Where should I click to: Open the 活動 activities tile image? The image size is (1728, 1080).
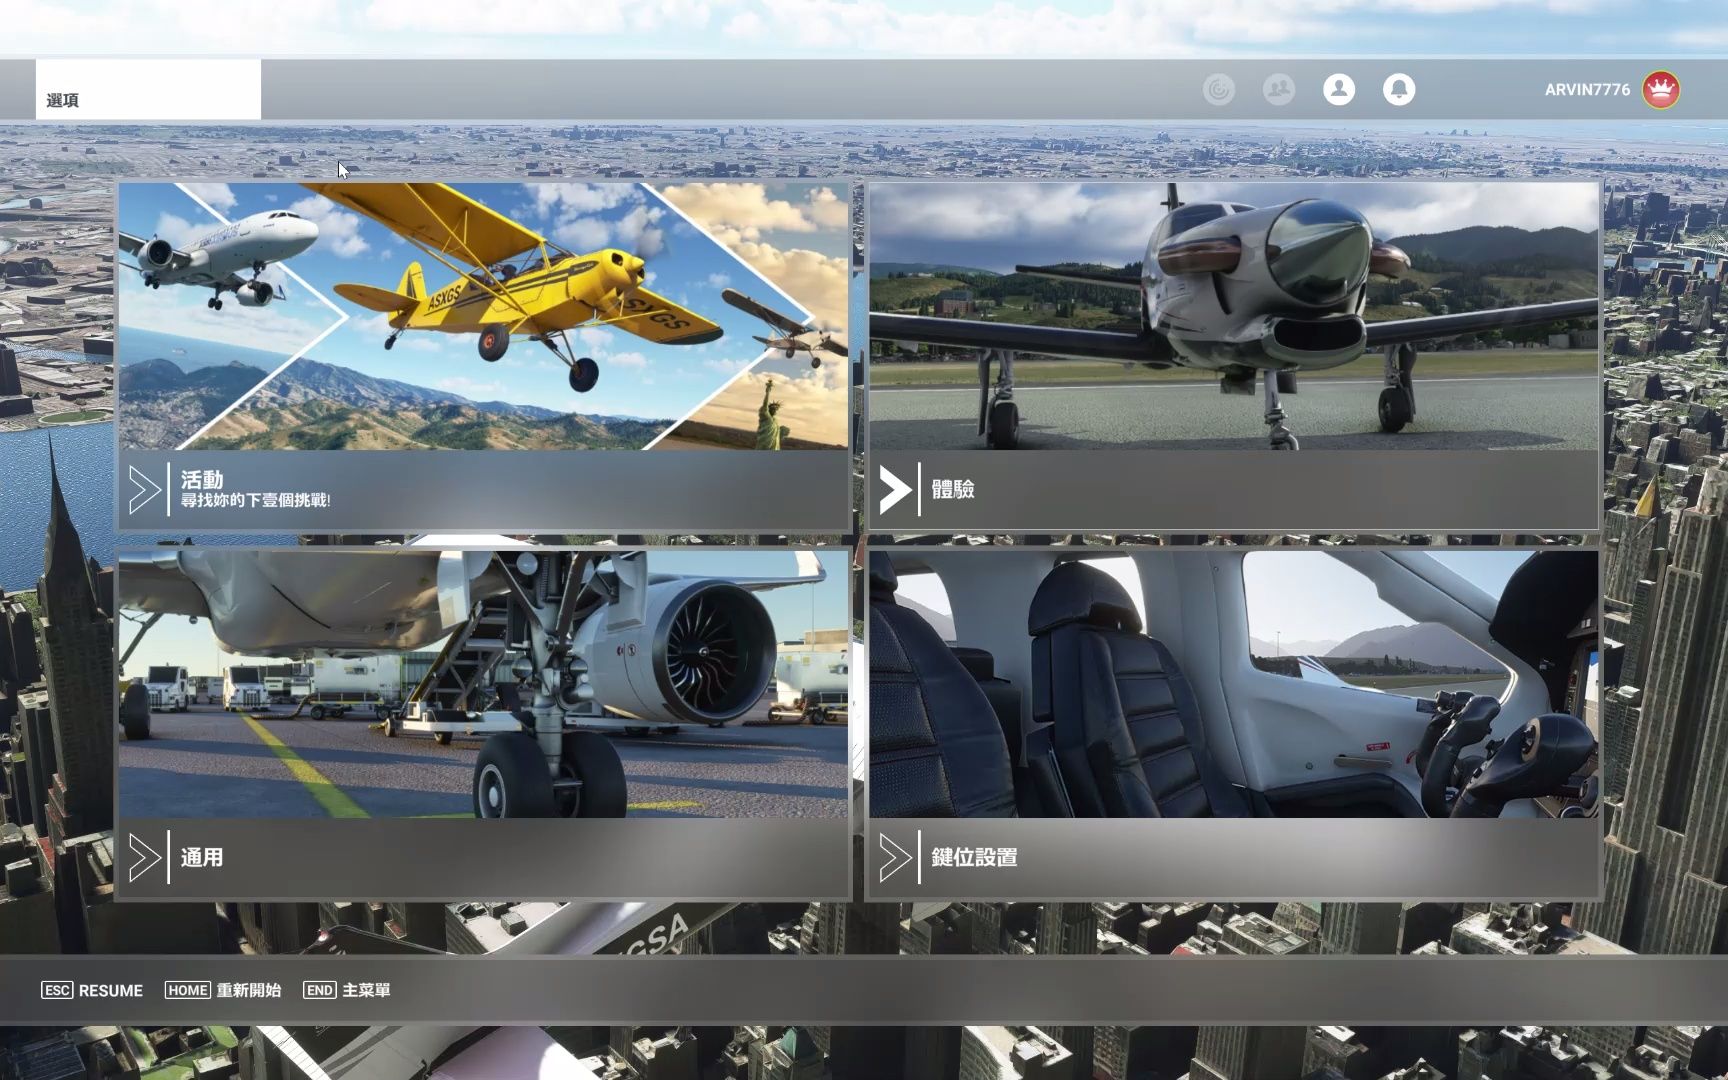point(483,316)
